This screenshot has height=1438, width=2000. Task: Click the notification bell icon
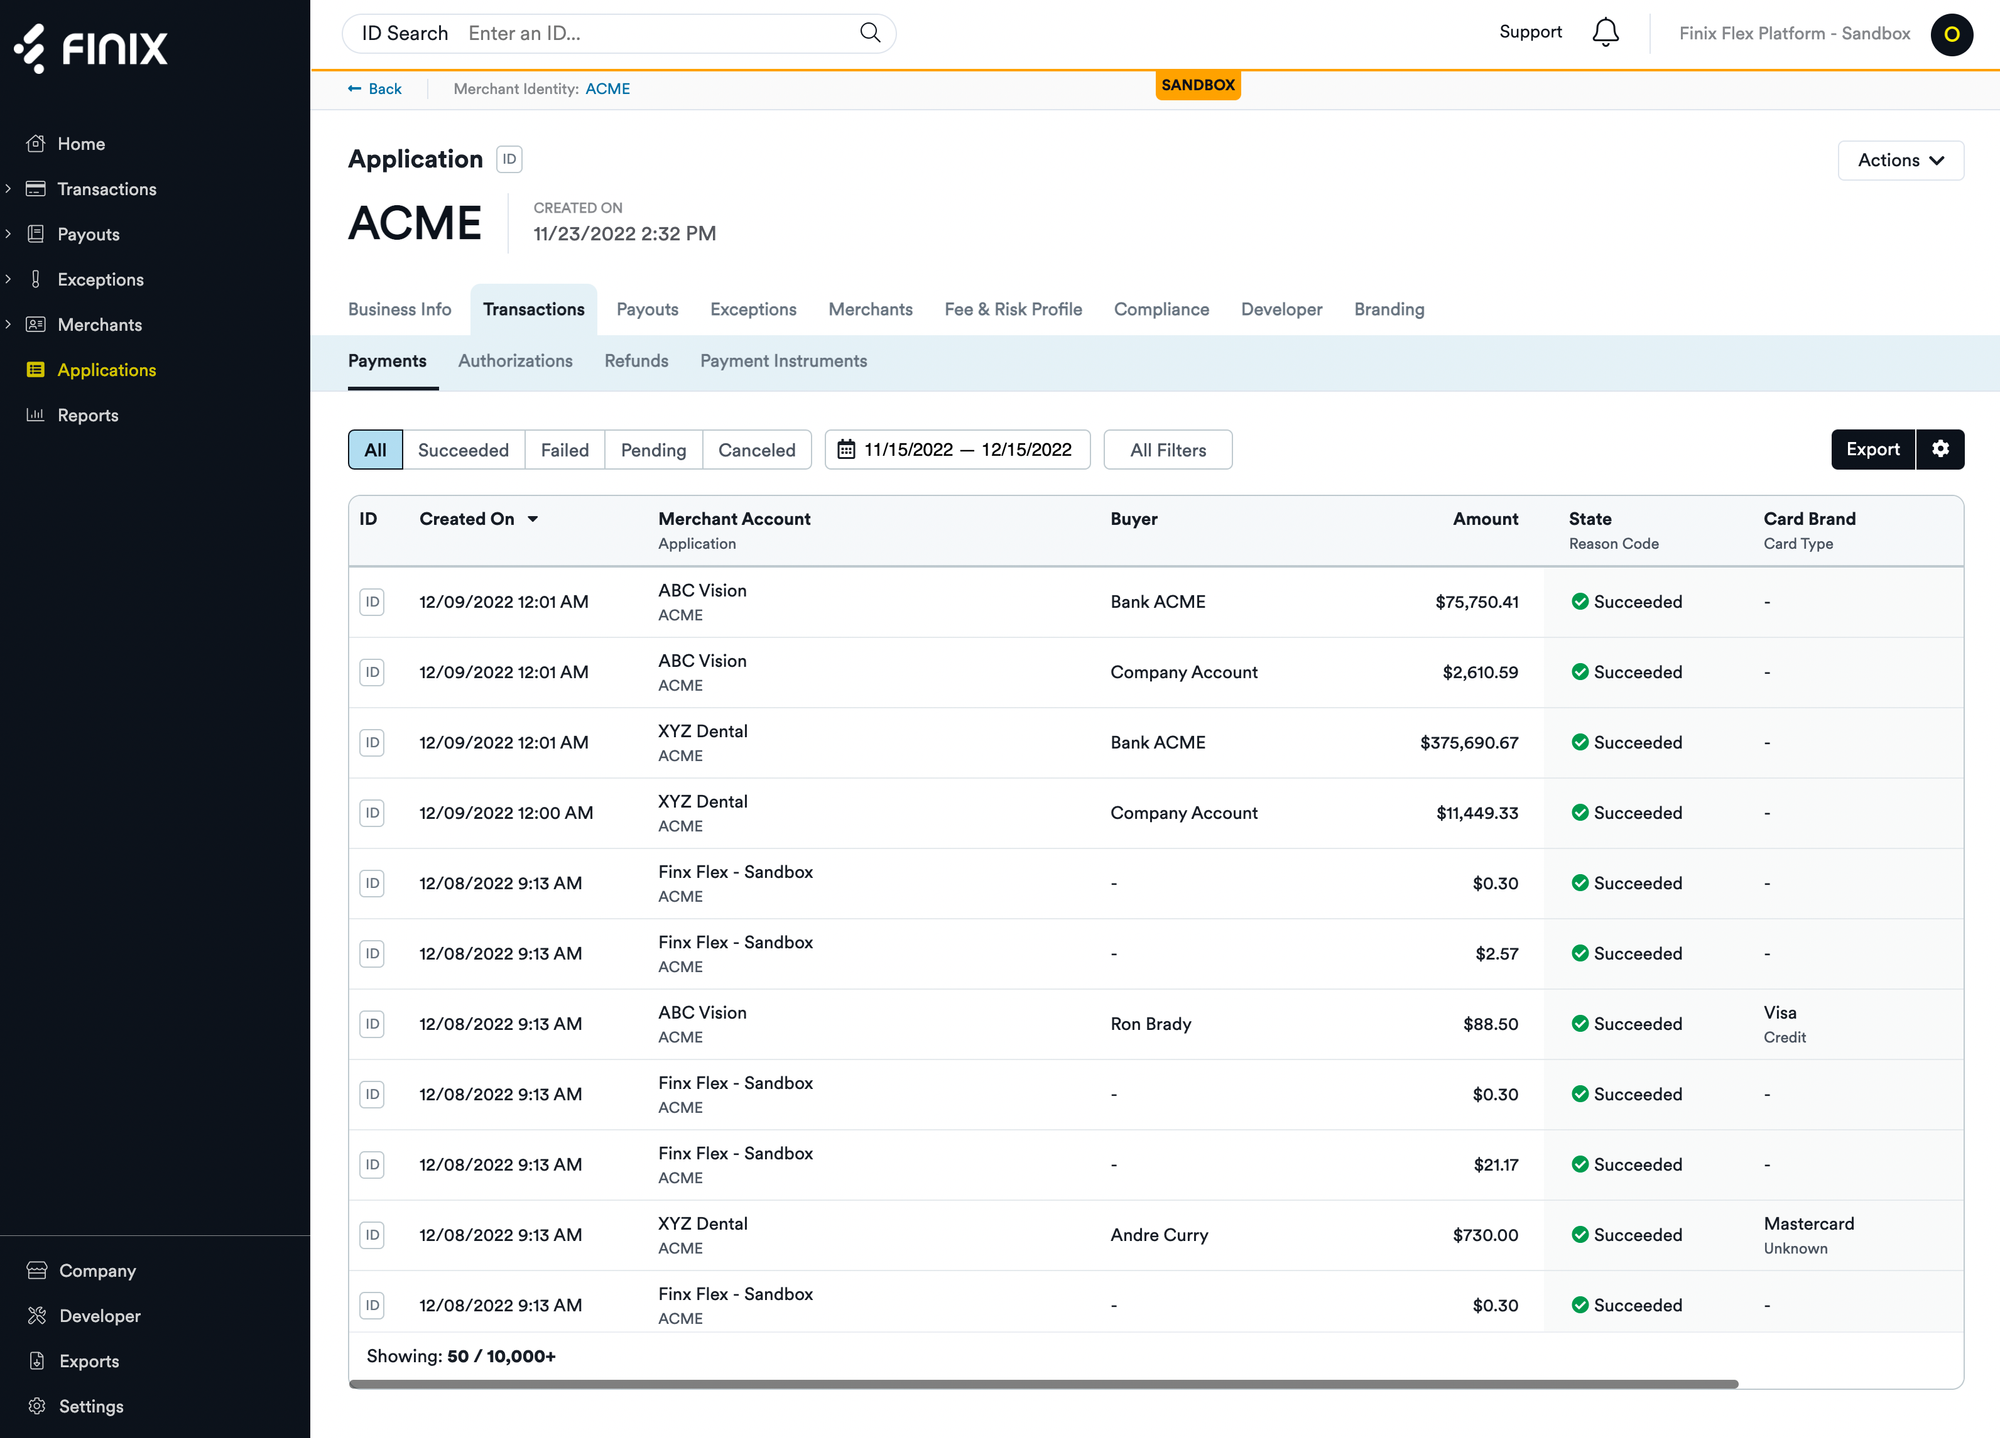1605,33
